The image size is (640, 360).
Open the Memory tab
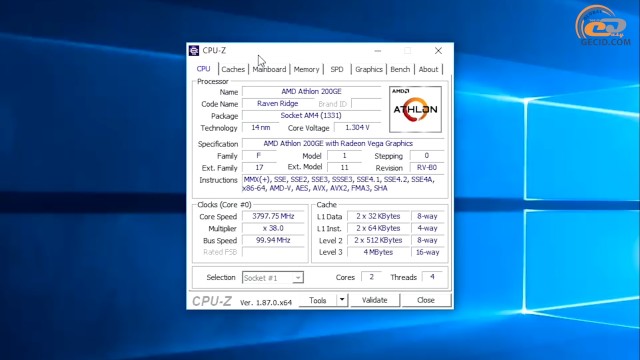pos(306,69)
